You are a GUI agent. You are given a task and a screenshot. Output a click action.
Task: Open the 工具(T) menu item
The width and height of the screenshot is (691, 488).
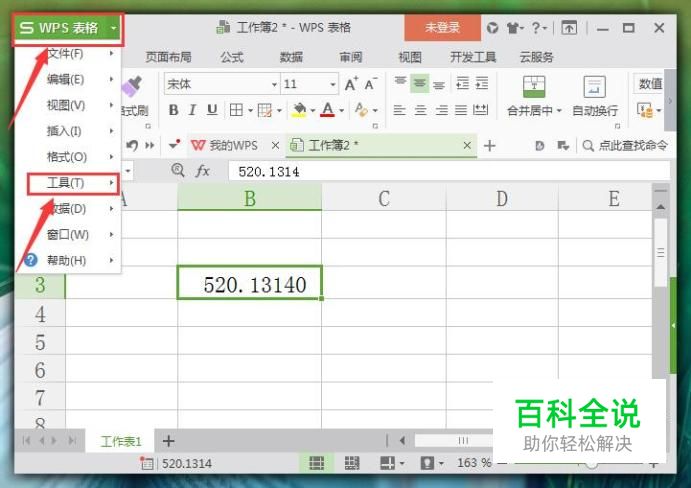pyautogui.click(x=73, y=183)
